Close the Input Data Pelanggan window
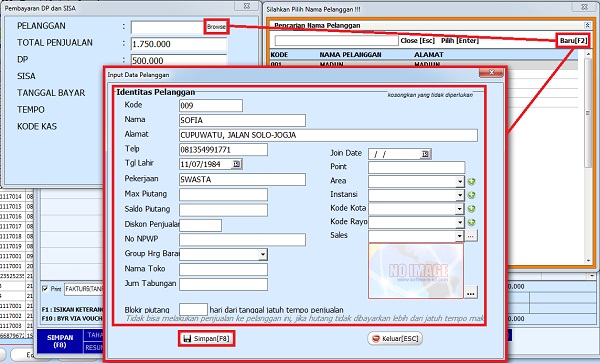 tap(491, 72)
